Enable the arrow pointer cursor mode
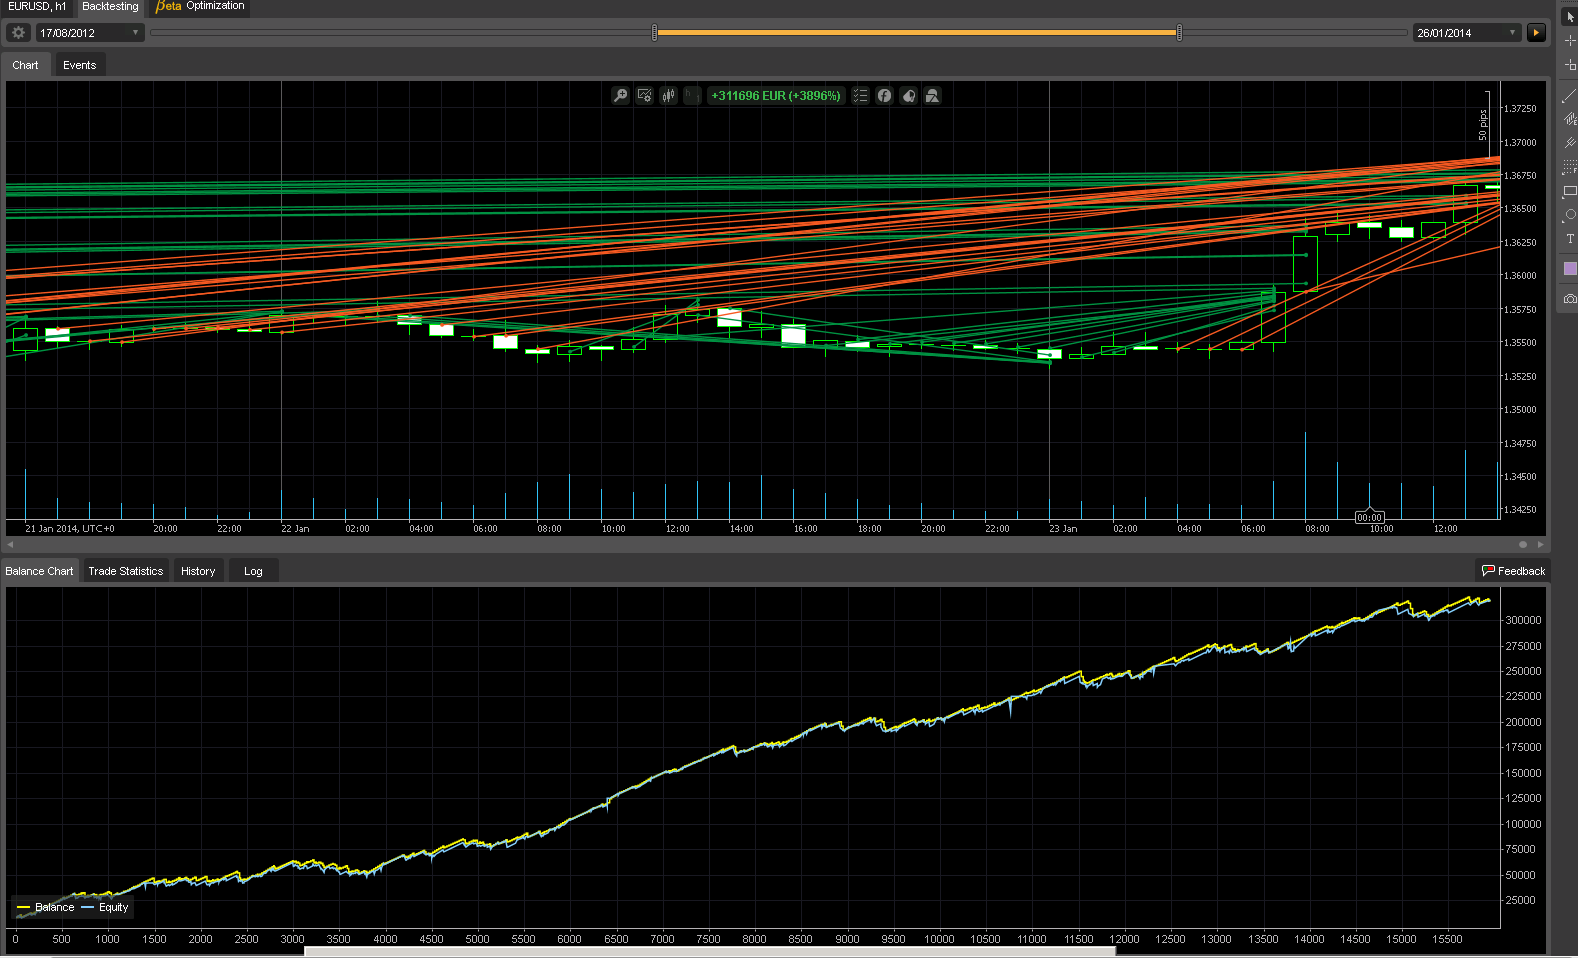 click(1569, 17)
